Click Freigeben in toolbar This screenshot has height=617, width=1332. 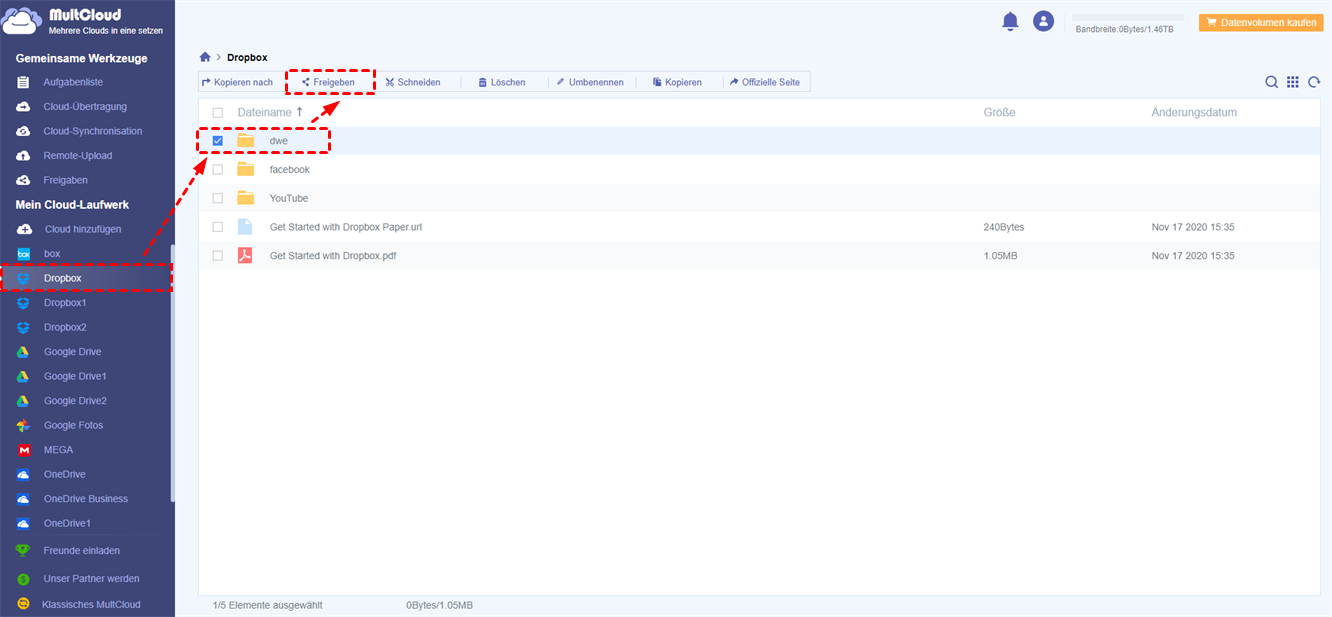(x=328, y=82)
